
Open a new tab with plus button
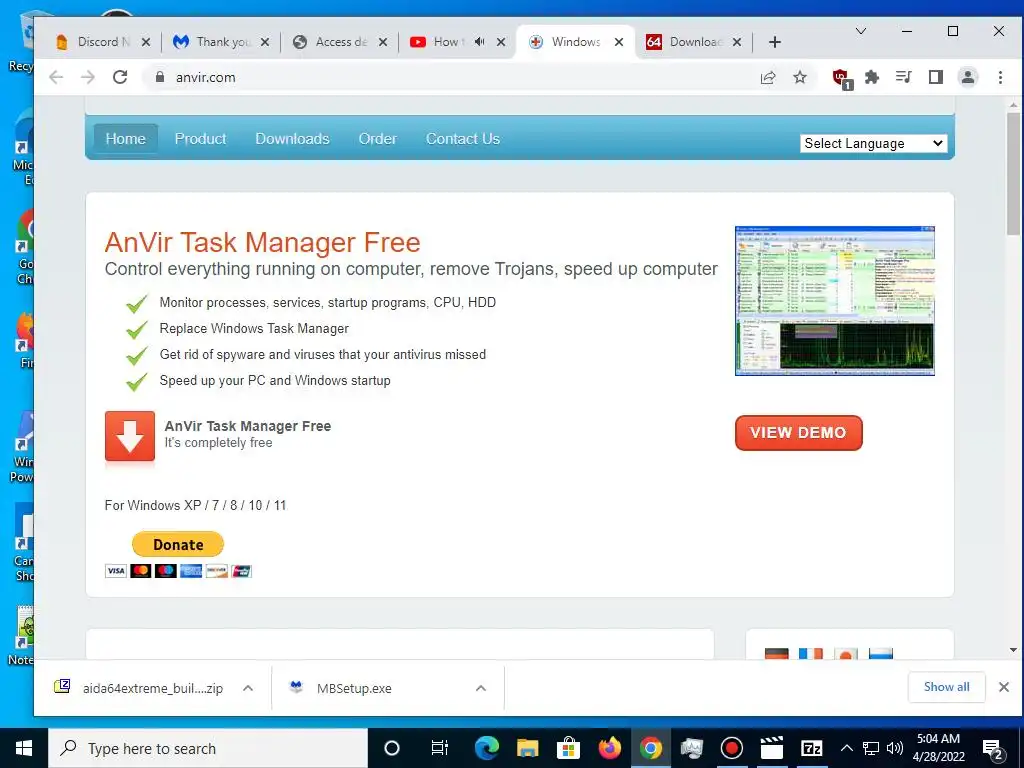tap(775, 42)
